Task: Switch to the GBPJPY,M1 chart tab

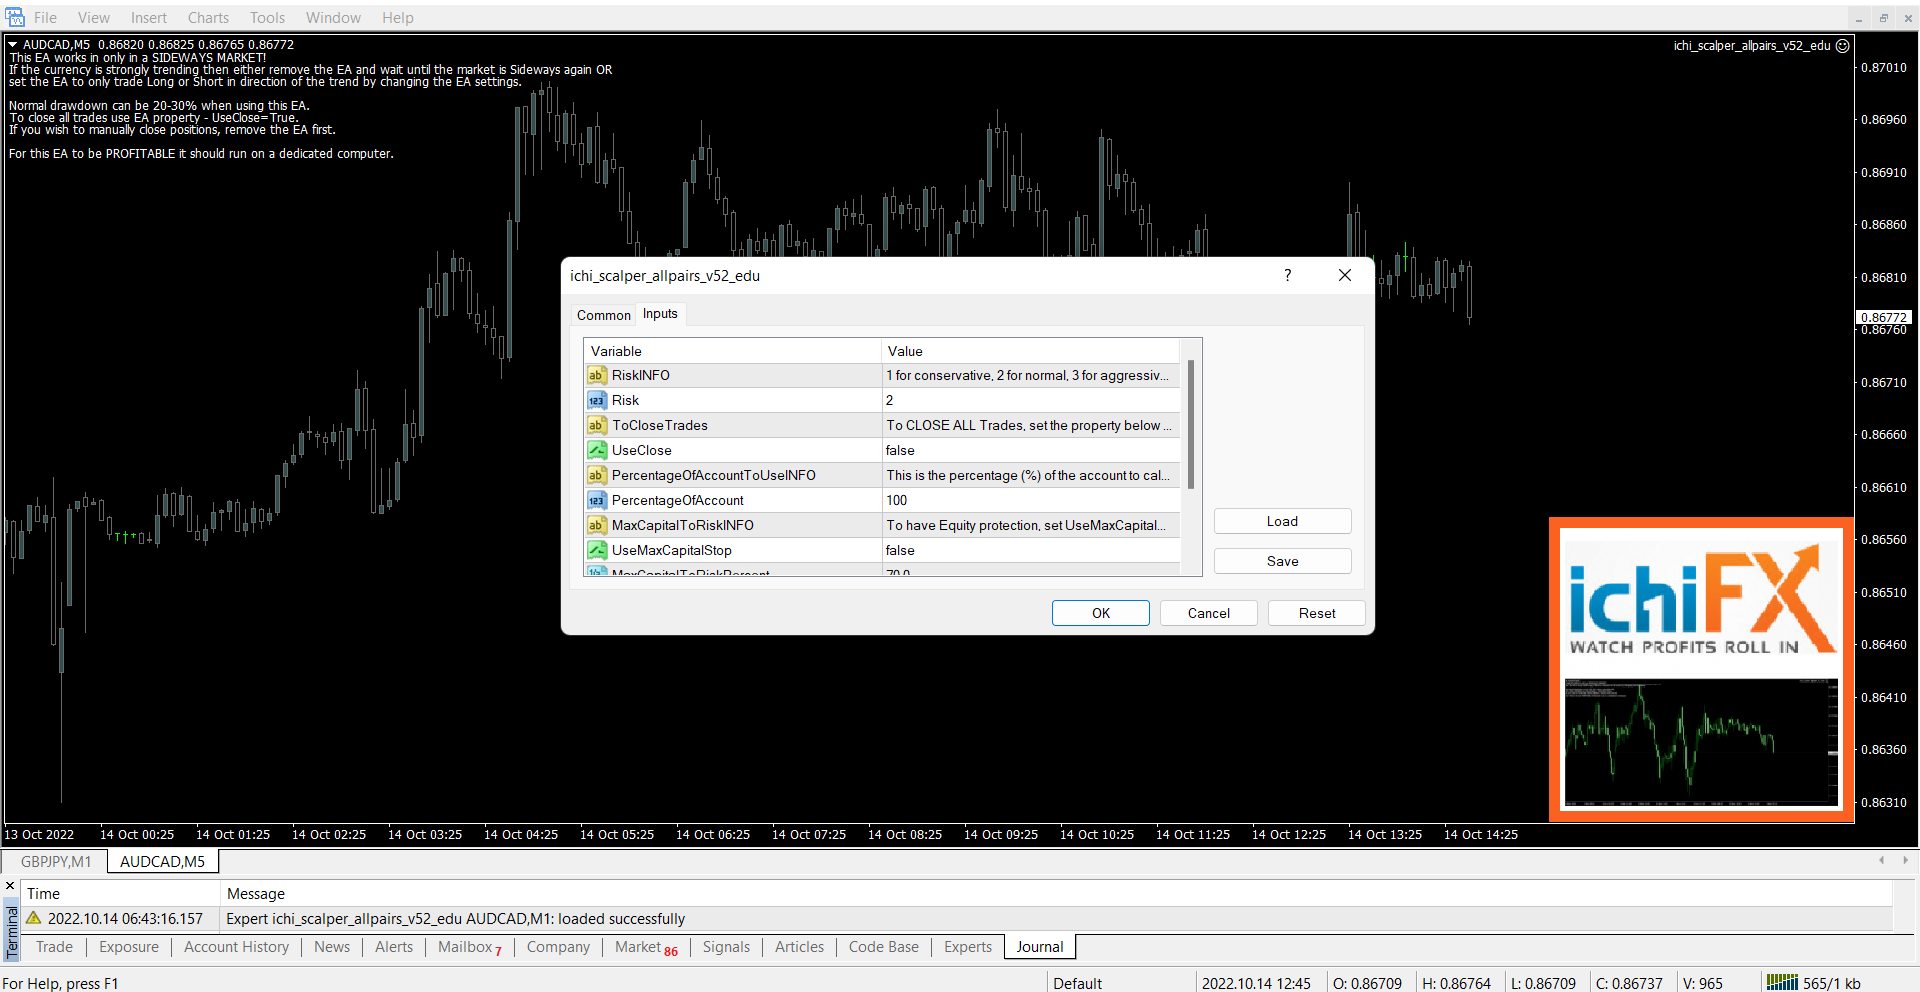Action: pyautogui.click(x=56, y=861)
